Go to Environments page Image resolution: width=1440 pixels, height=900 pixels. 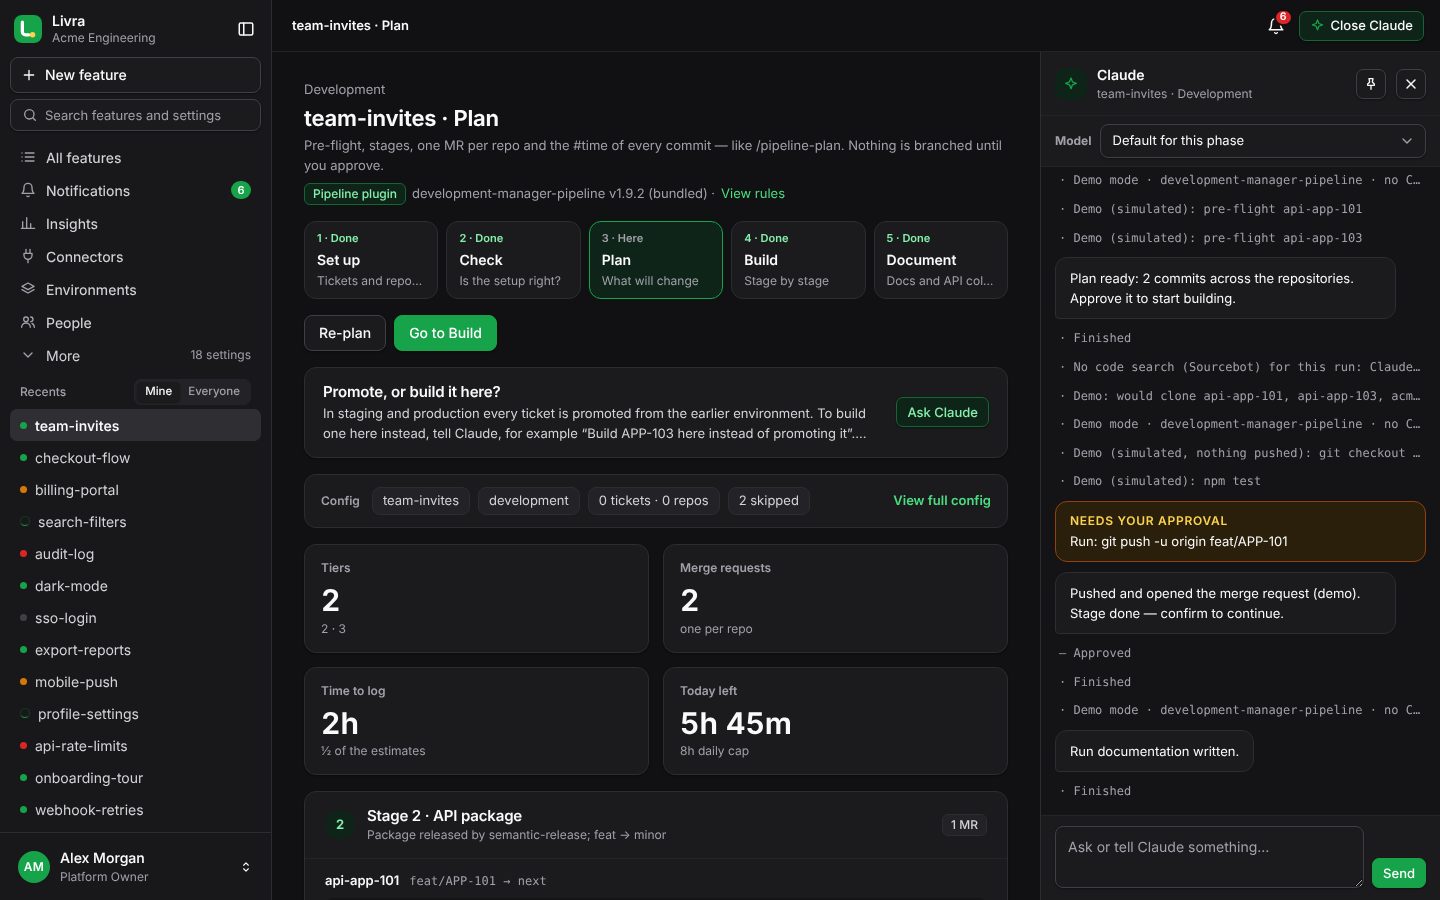click(135, 290)
